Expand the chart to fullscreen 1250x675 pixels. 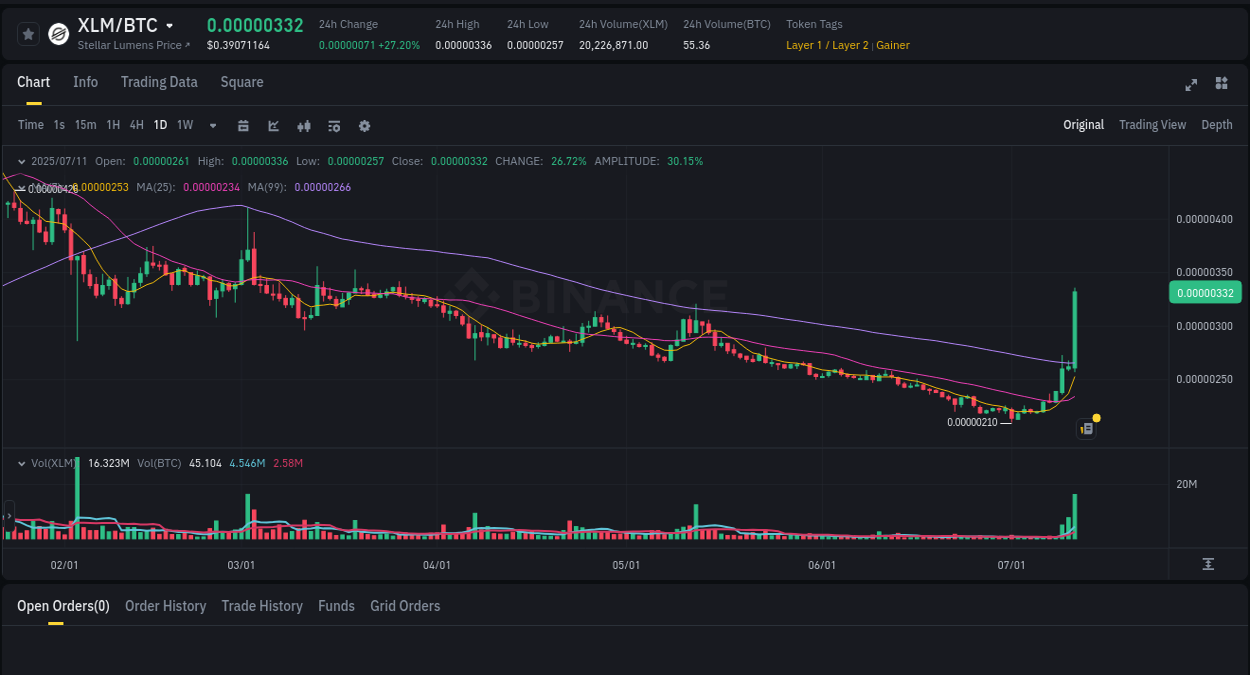coord(1191,85)
